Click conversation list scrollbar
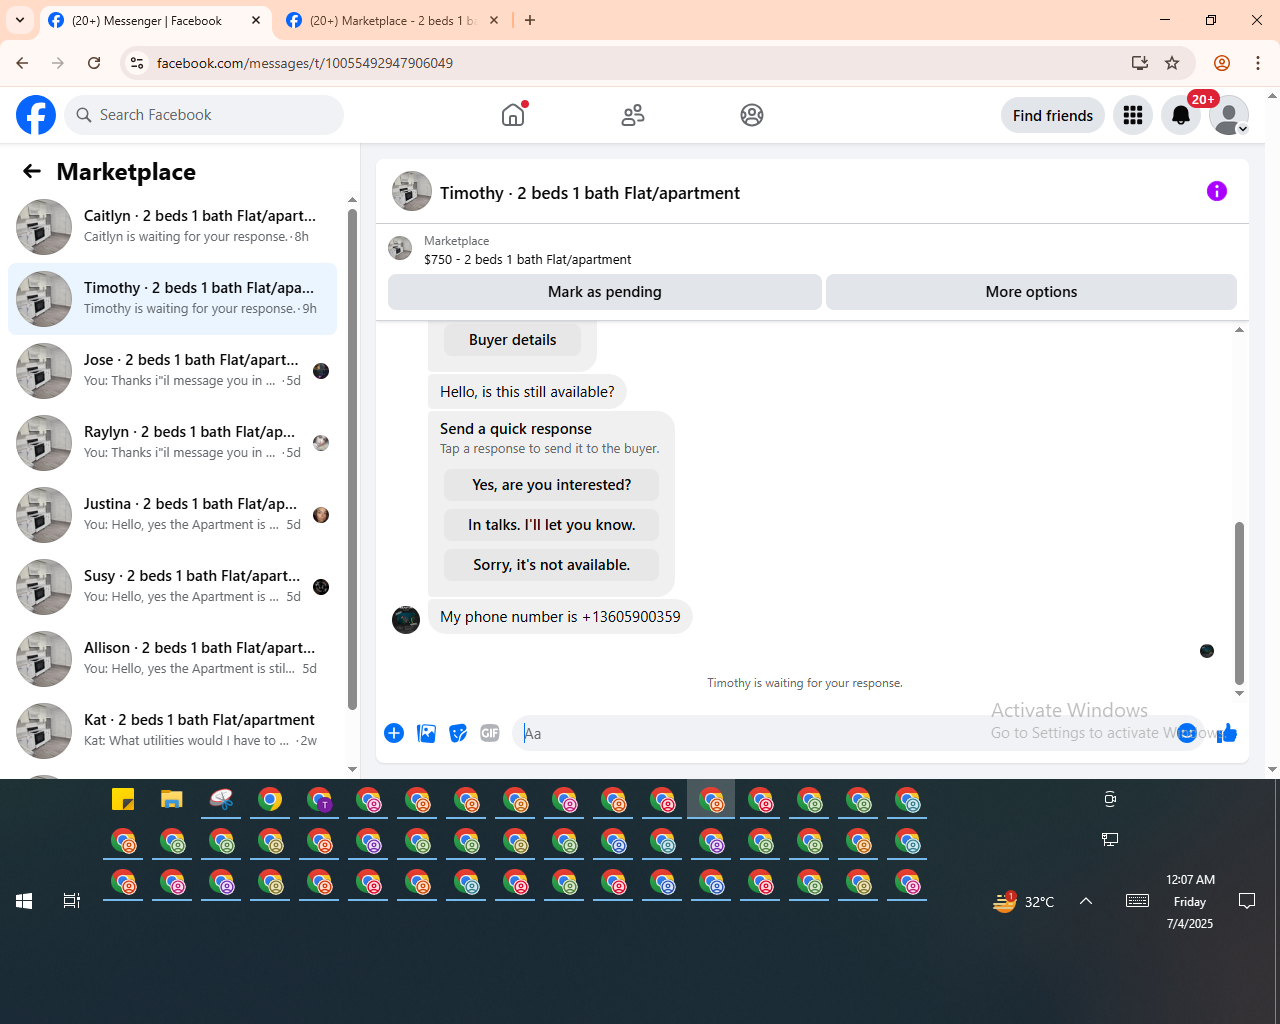The width and height of the screenshot is (1280, 1024). (352, 460)
